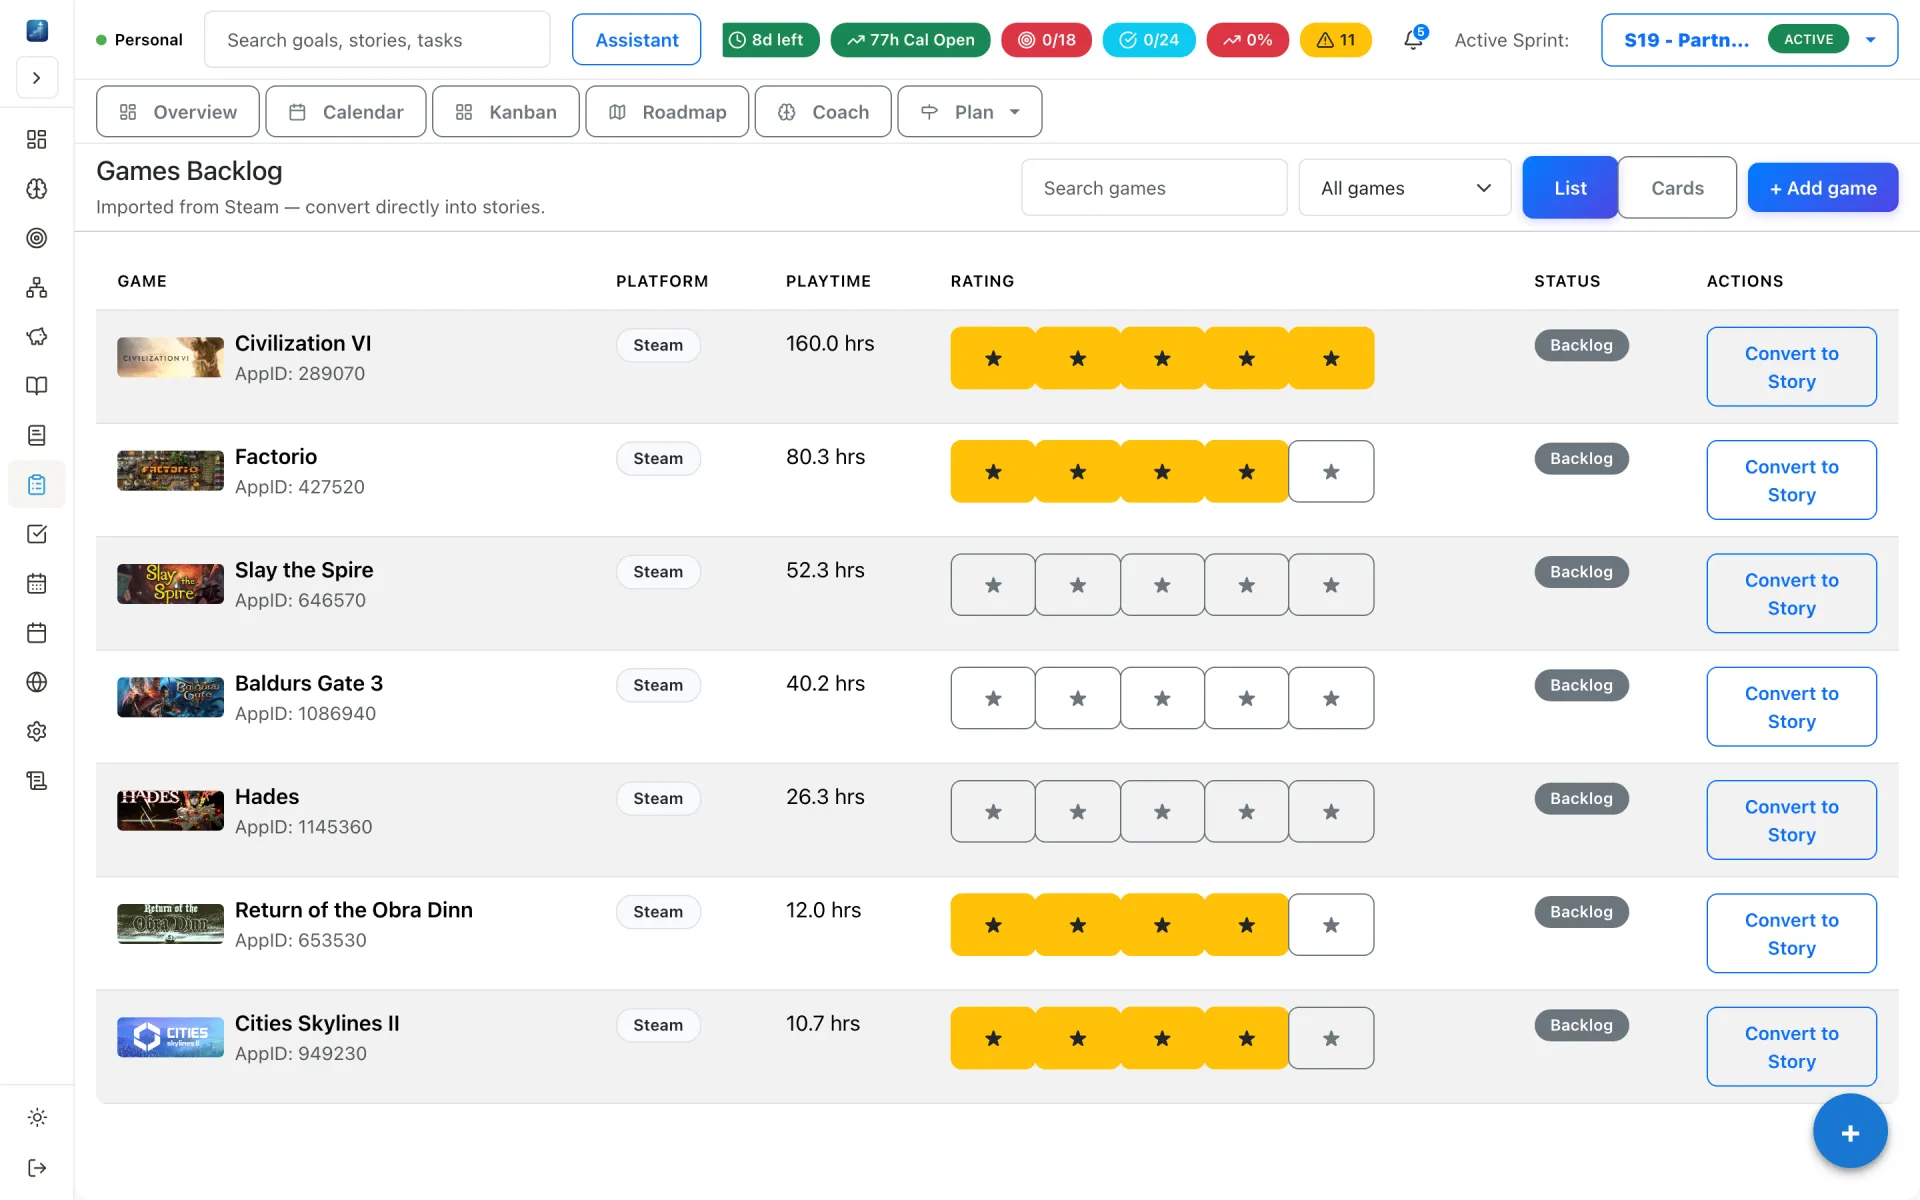Expand the left sidebar with the chevron
Screen dimensions: 1920x1200
click(37, 78)
